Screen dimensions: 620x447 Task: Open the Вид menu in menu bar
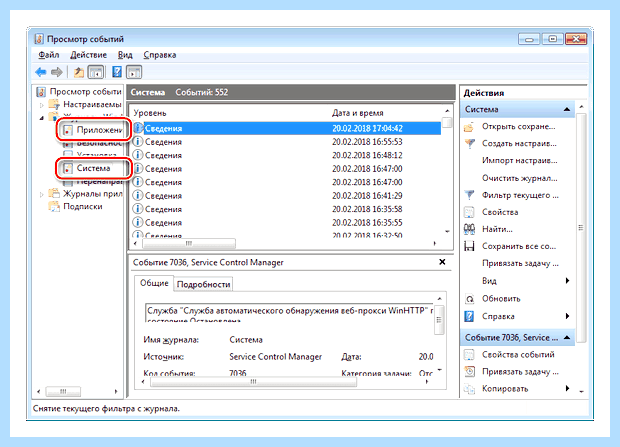click(x=125, y=55)
